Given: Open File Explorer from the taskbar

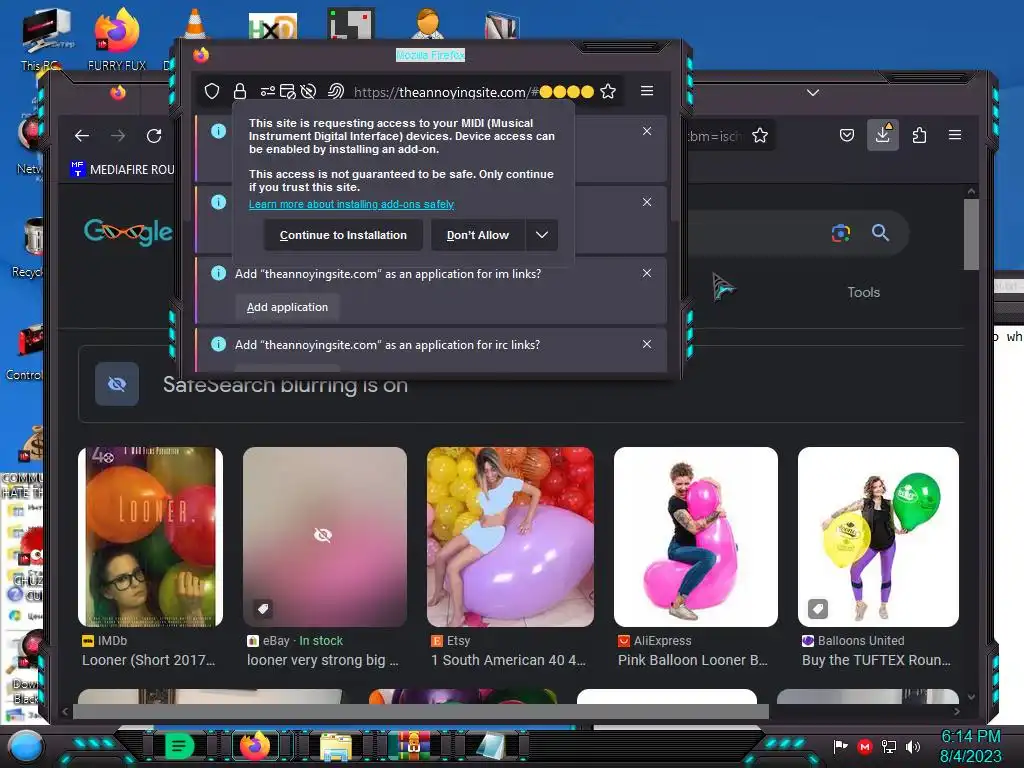Looking at the screenshot, I should 336,747.
